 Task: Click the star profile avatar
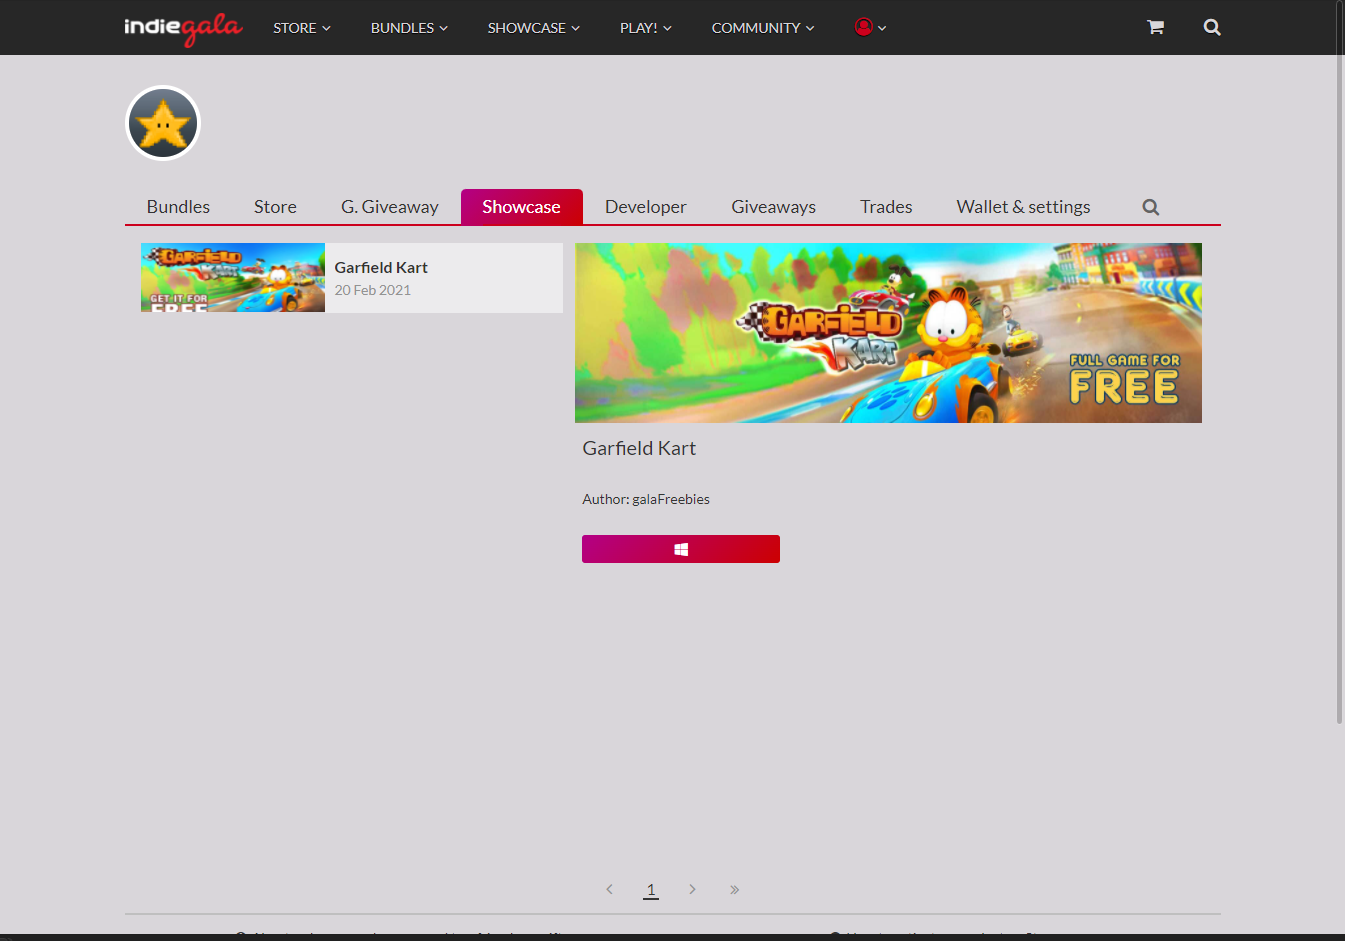click(x=163, y=123)
